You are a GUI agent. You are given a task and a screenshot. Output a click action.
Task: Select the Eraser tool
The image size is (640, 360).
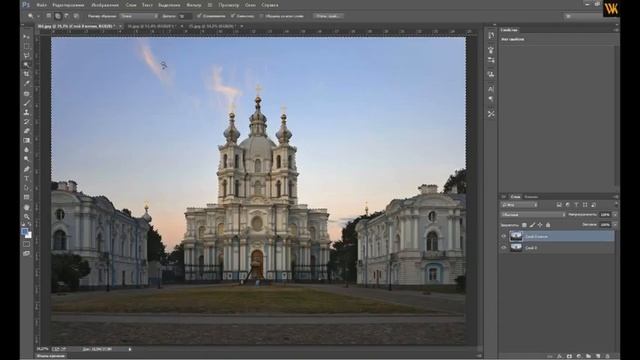[27, 131]
